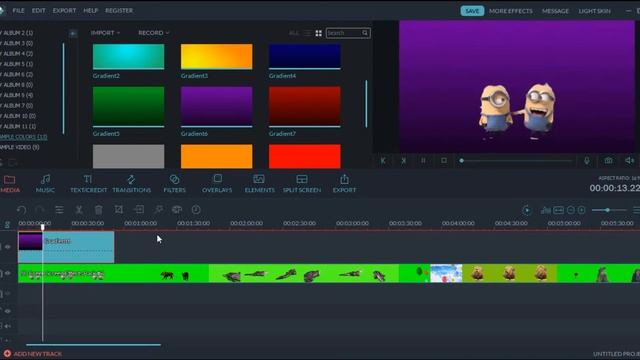Image resolution: width=640 pixels, height=360 pixels.
Task: Click the audio mixer bars icon
Action: click(x=545, y=210)
